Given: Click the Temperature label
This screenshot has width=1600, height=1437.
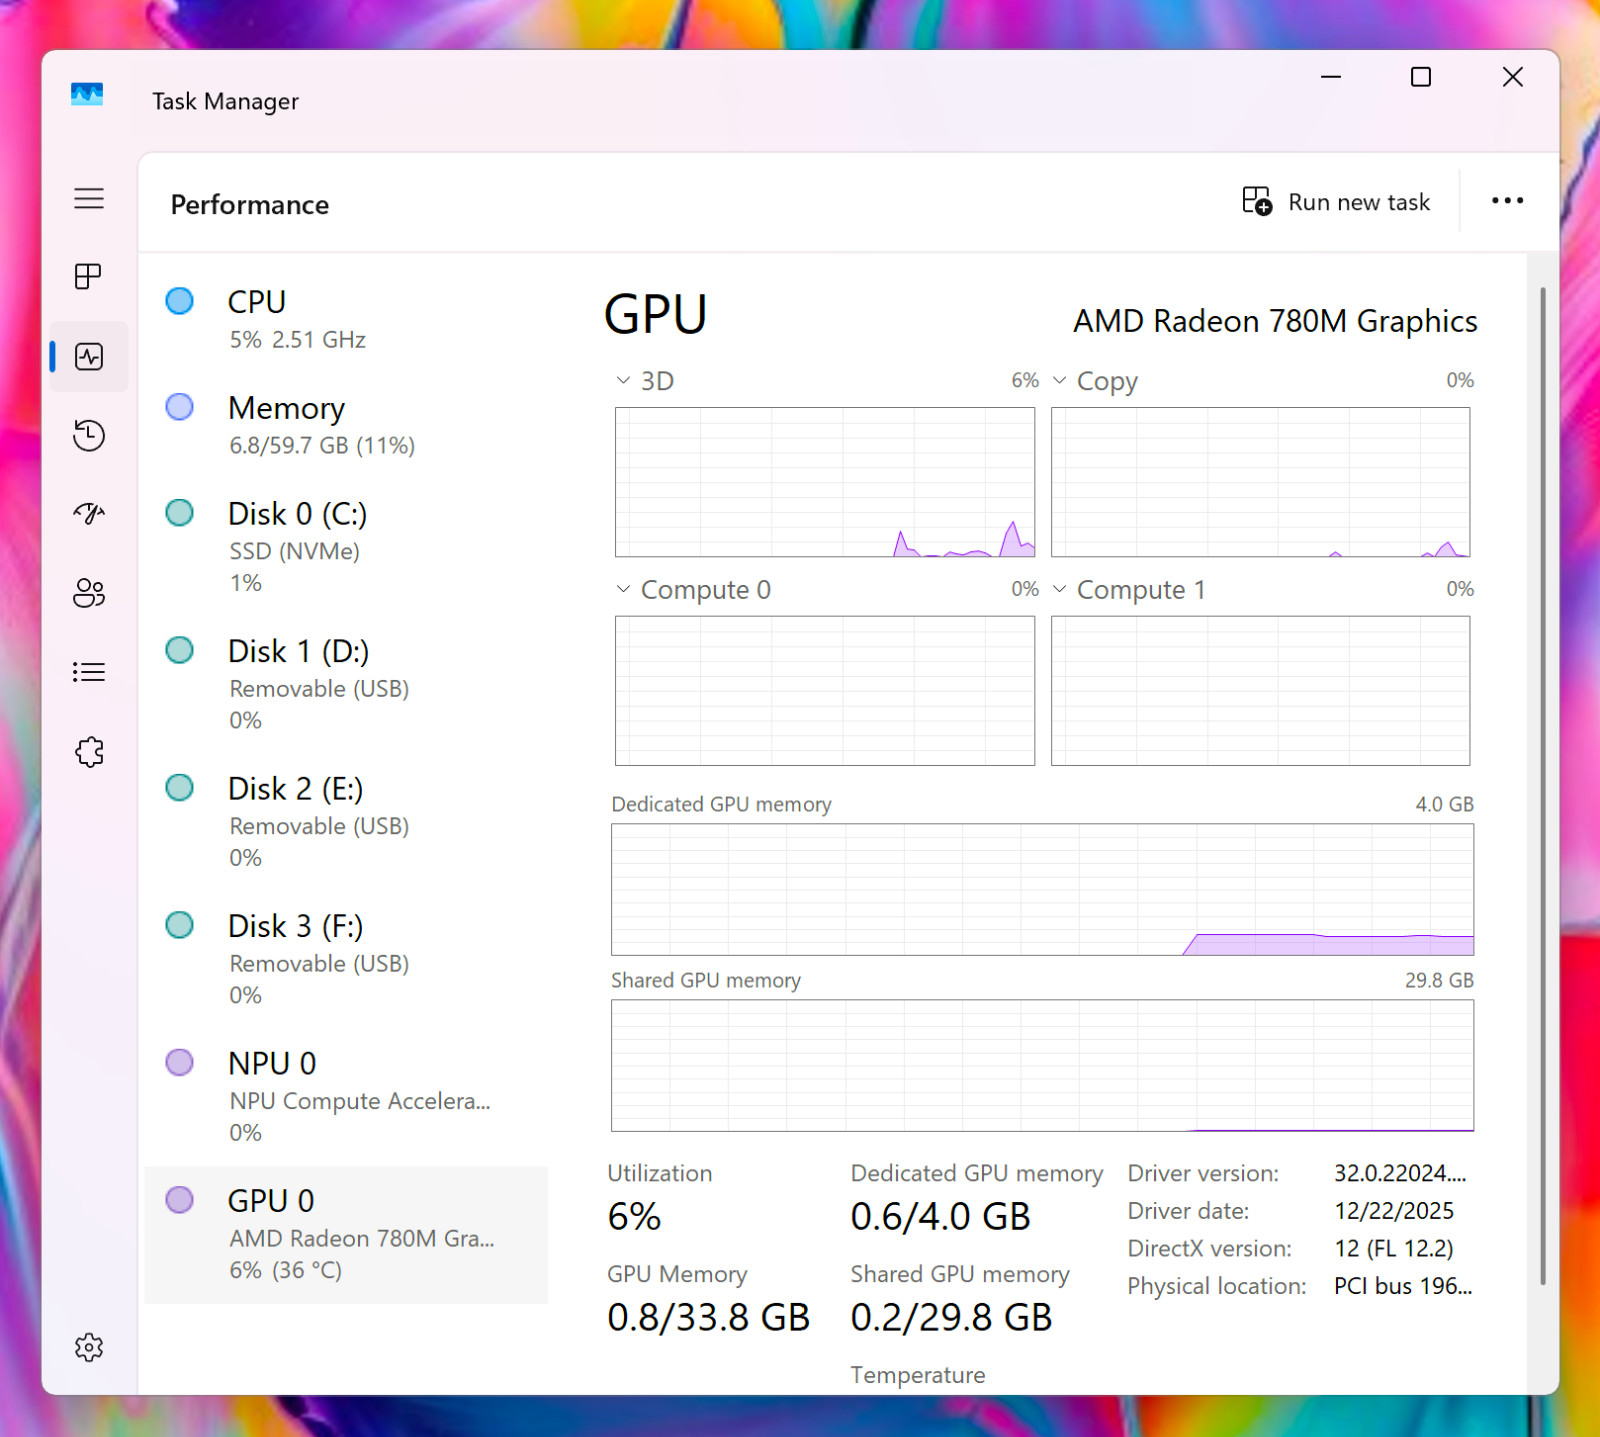Looking at the screenshot, I should click(x=918, y=1375).
